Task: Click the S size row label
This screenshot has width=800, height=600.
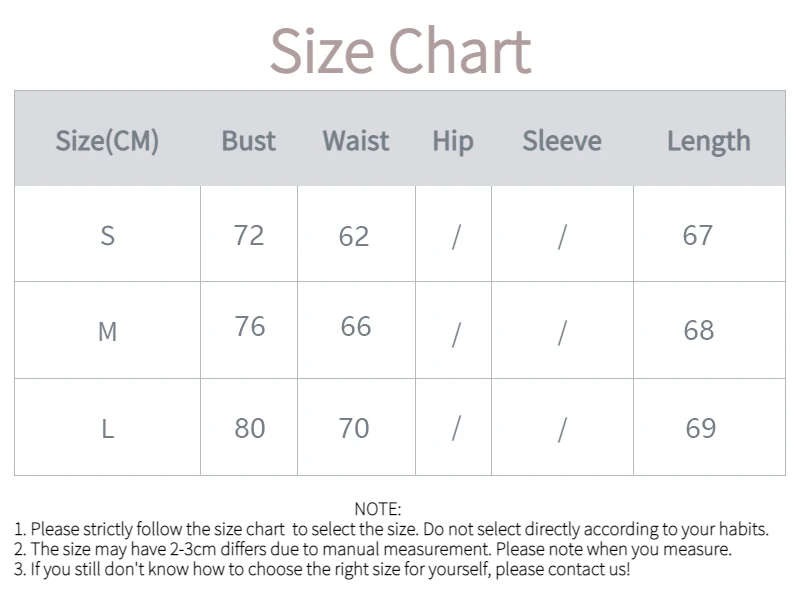Action: coord(107,236)
